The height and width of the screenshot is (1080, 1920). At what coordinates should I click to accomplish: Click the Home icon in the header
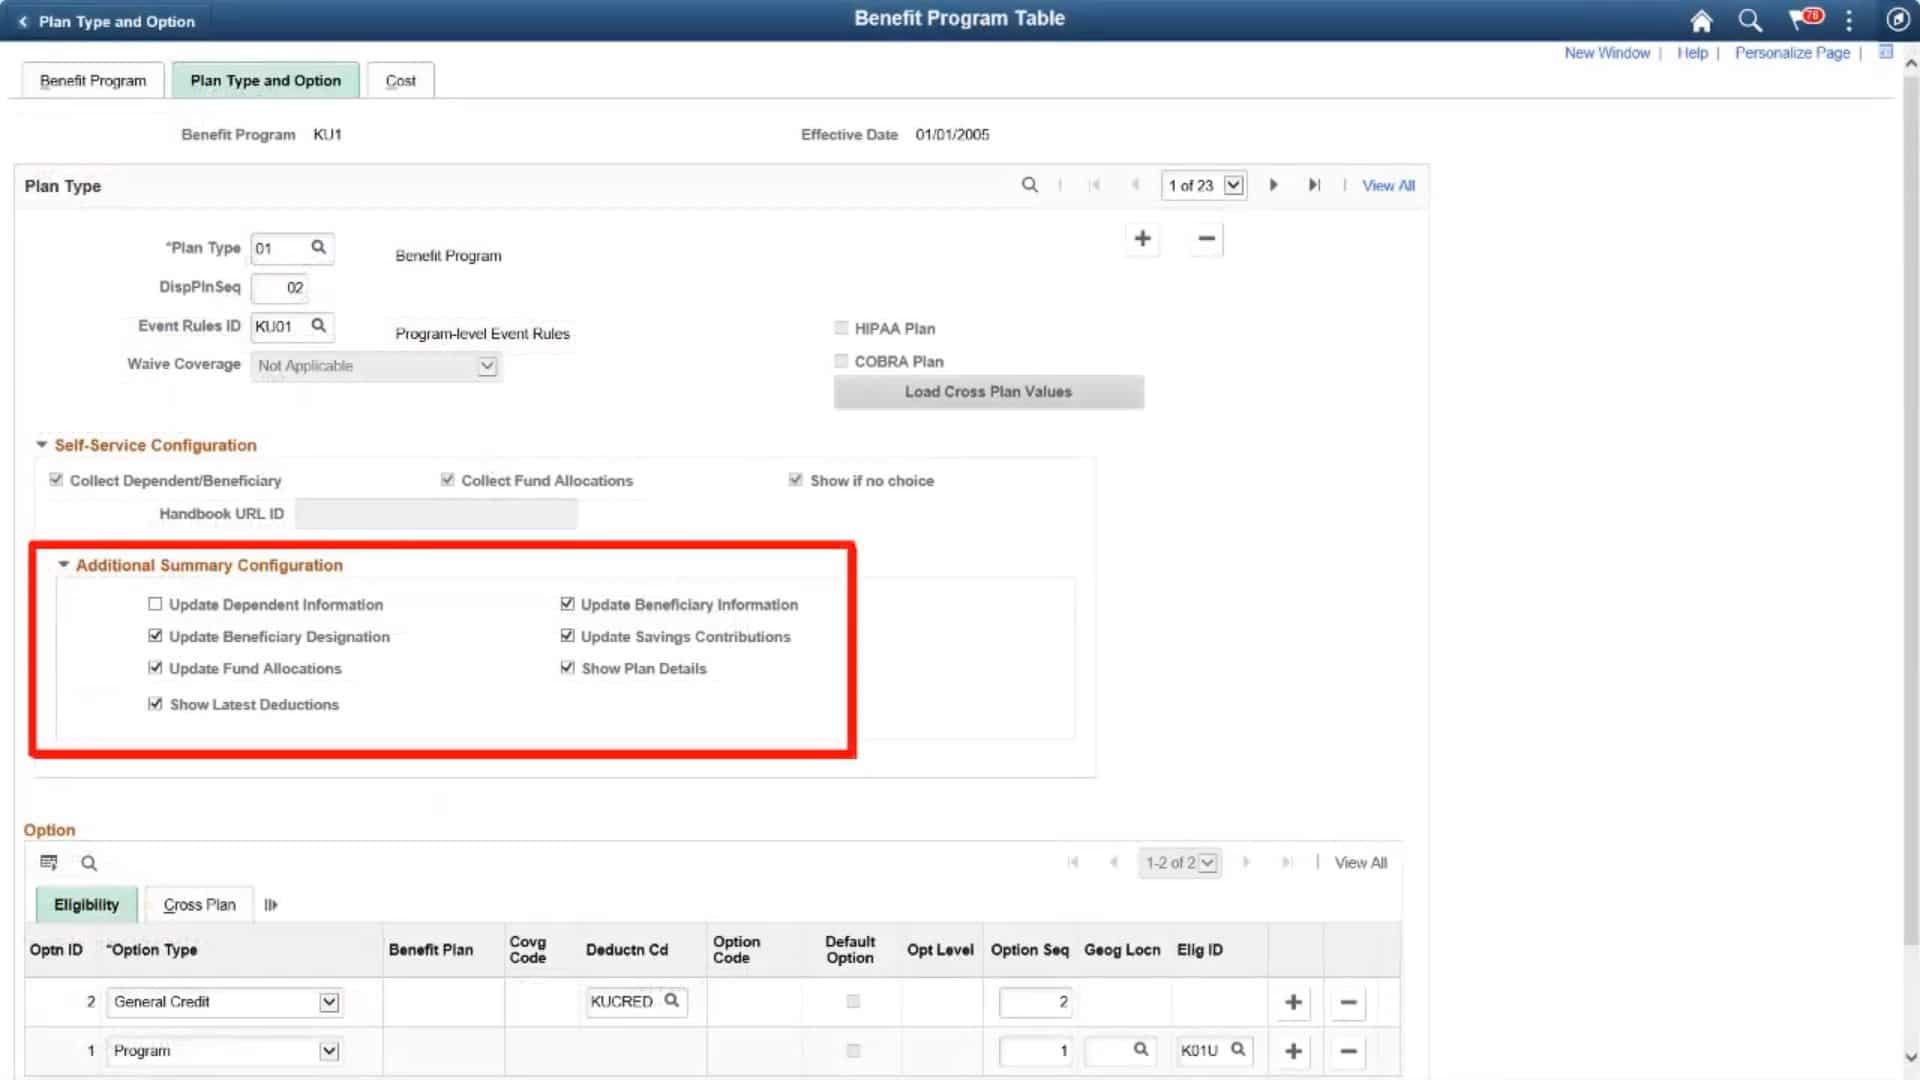[1699, 20]
